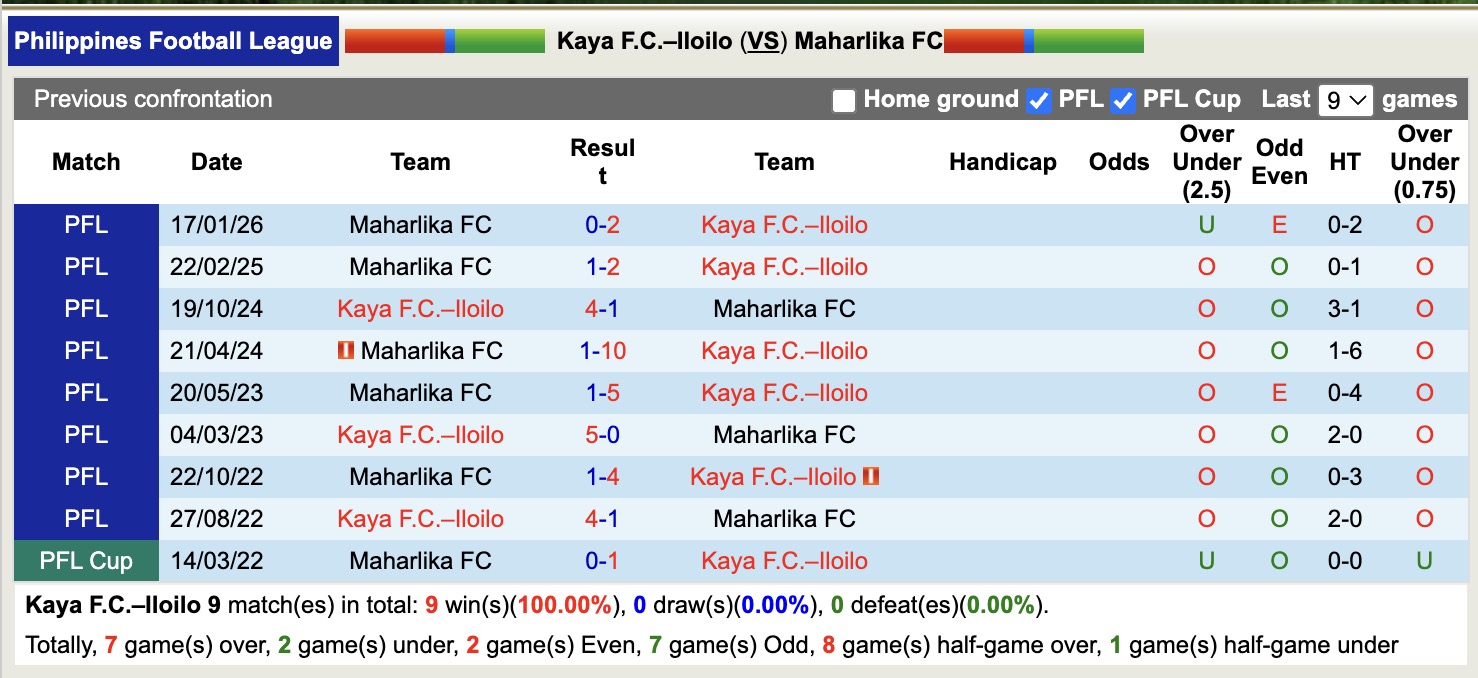
Task: Click the Philippines Football League title tab
Action: tap(173, 41)
